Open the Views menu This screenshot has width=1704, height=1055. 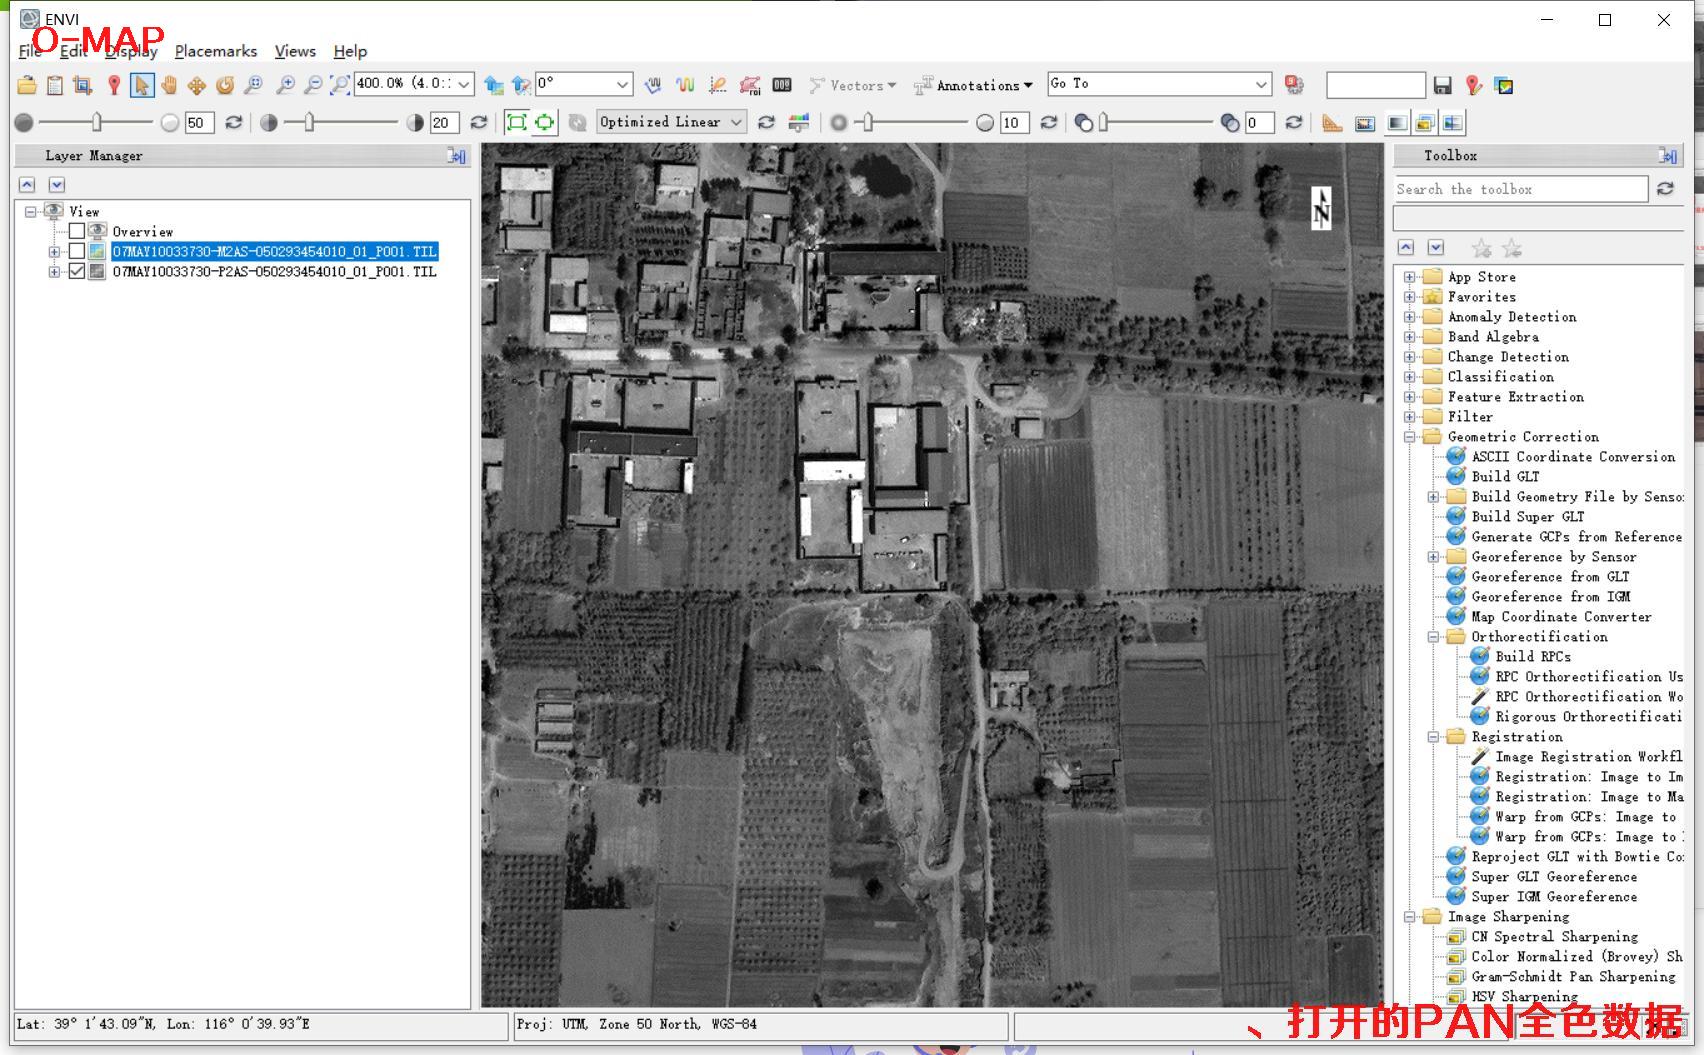point(295,51)
